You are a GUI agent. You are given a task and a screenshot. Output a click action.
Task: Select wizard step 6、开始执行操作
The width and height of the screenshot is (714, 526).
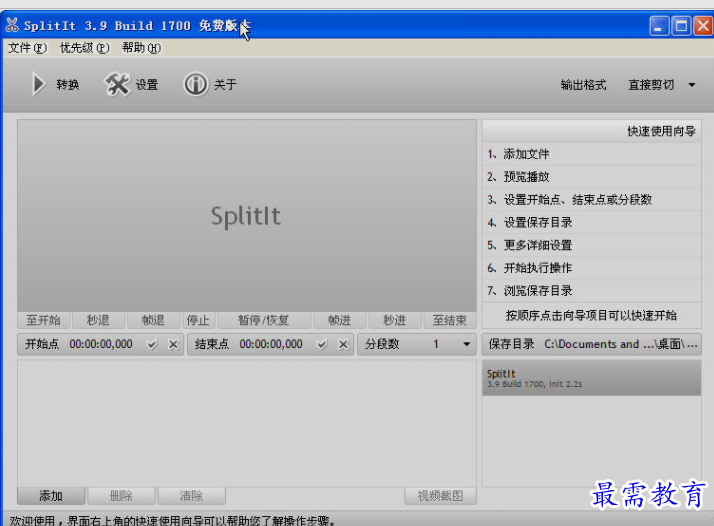click(x=592, y=268)
